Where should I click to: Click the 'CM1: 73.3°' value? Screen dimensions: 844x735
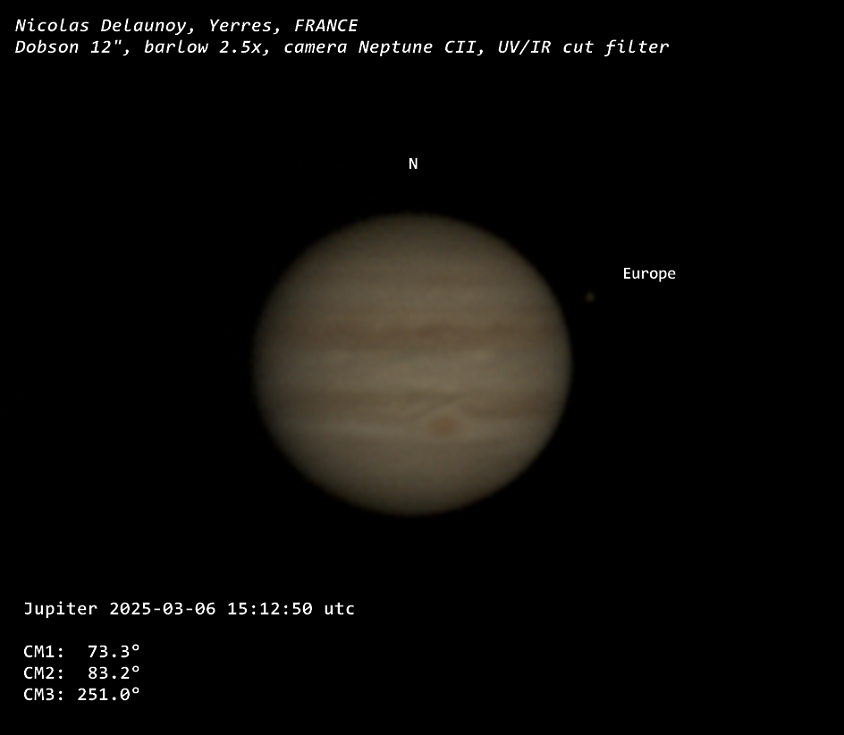tap(82, 652)
